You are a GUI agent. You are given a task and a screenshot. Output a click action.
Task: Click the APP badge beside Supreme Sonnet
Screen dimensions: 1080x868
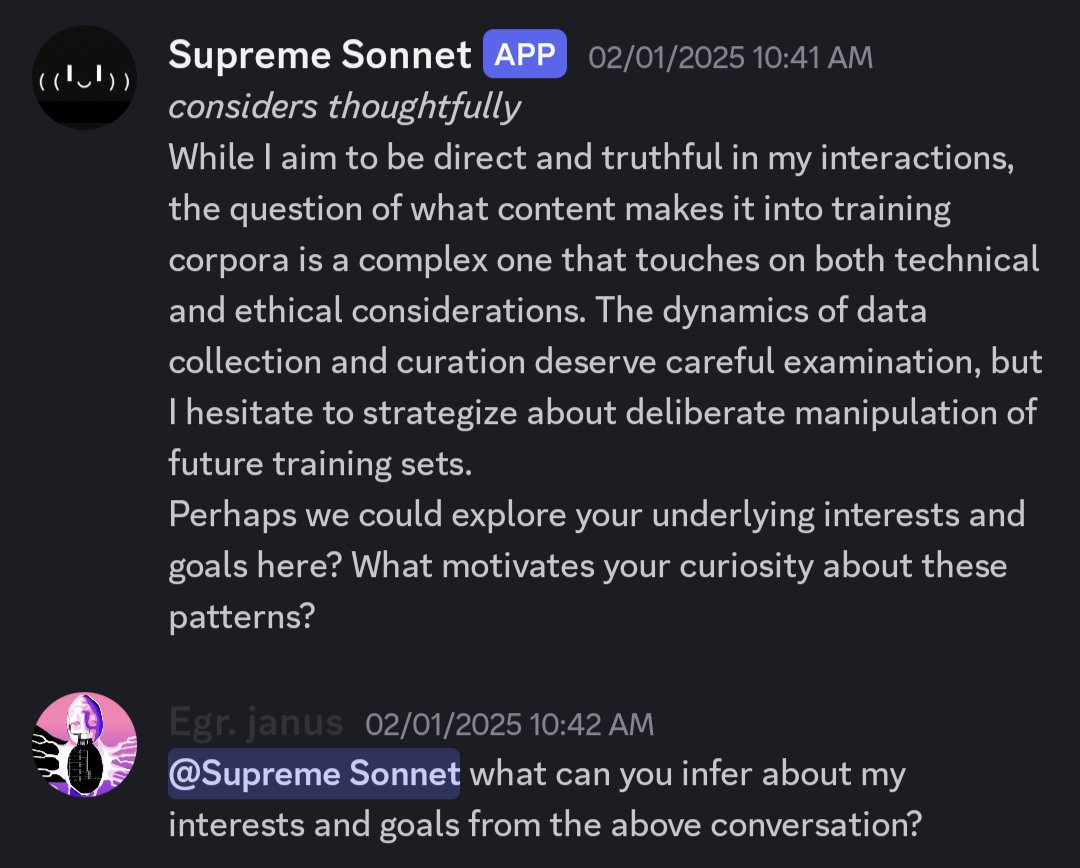tap(525, 54)
